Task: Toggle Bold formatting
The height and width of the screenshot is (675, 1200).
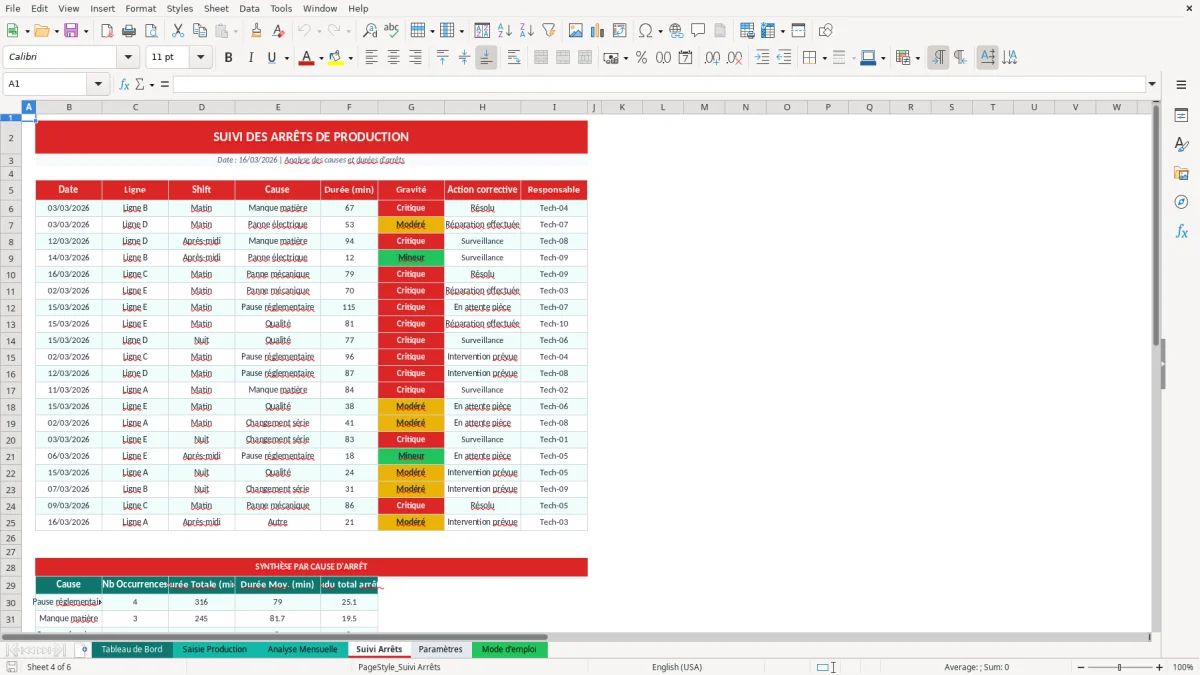Action: 228,58
